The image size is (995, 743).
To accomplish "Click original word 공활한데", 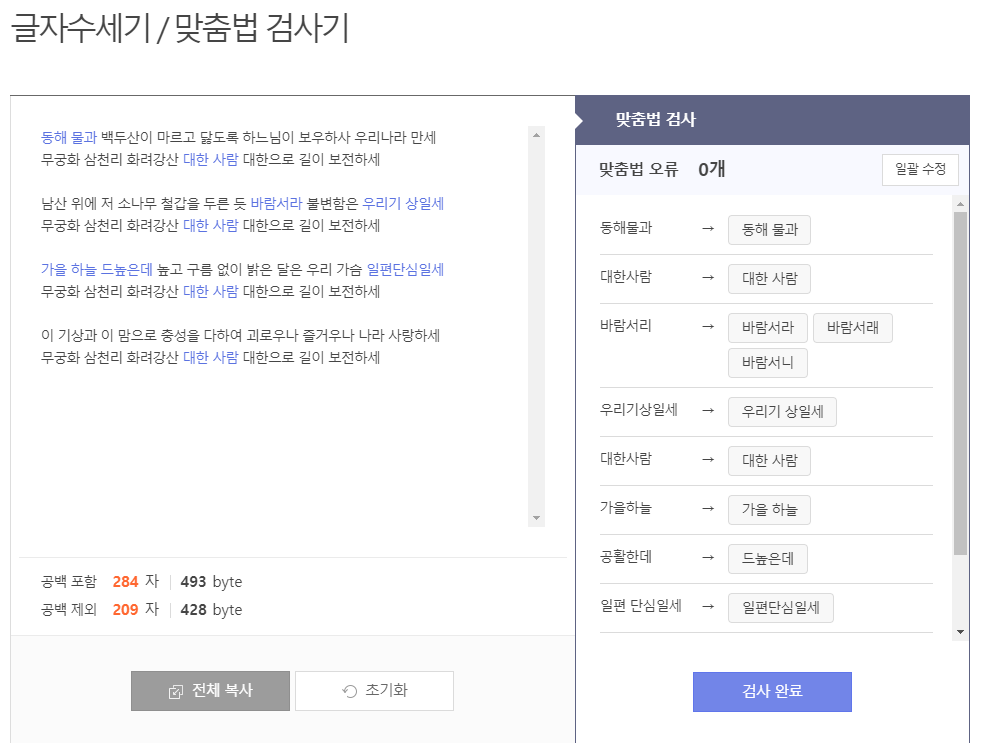I will (626, 556).
